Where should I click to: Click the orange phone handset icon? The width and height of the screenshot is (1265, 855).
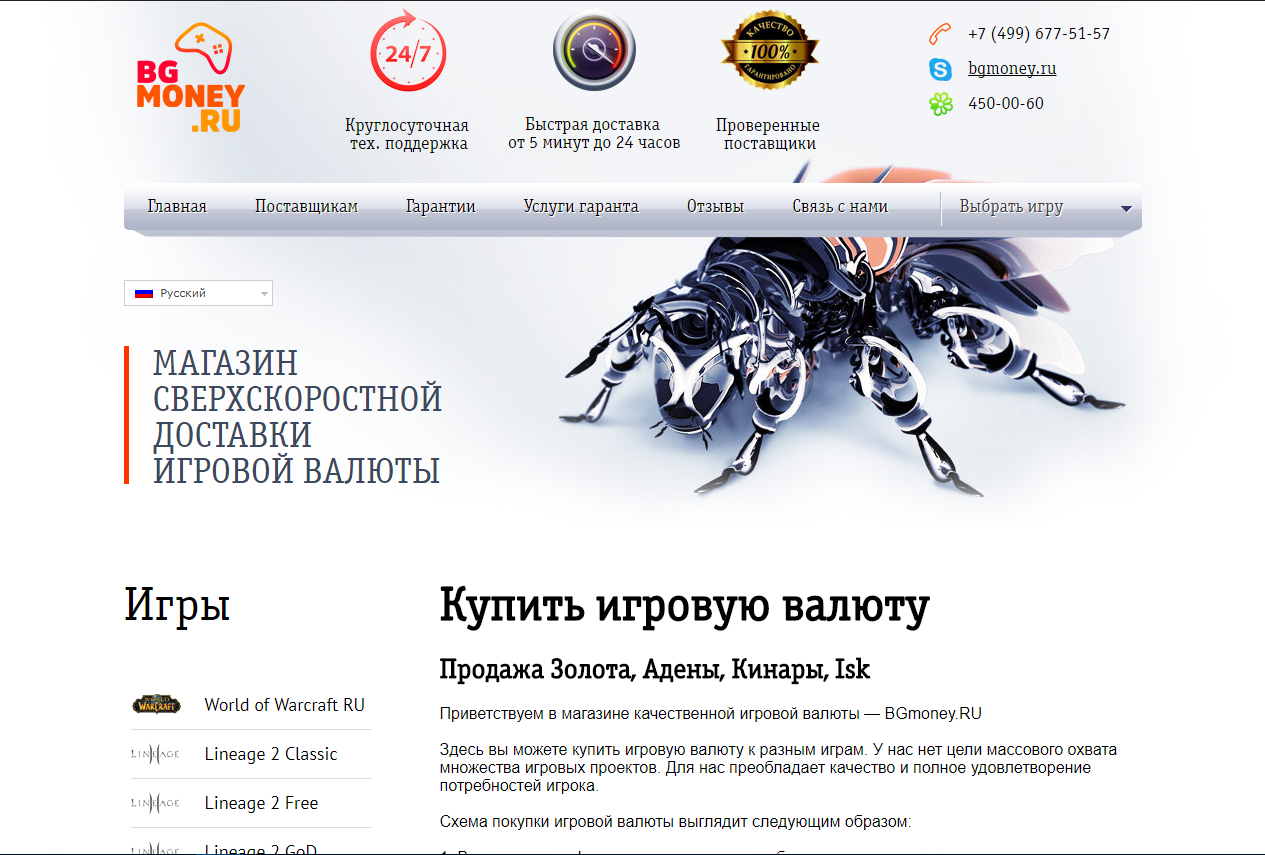tap(940, 34)
